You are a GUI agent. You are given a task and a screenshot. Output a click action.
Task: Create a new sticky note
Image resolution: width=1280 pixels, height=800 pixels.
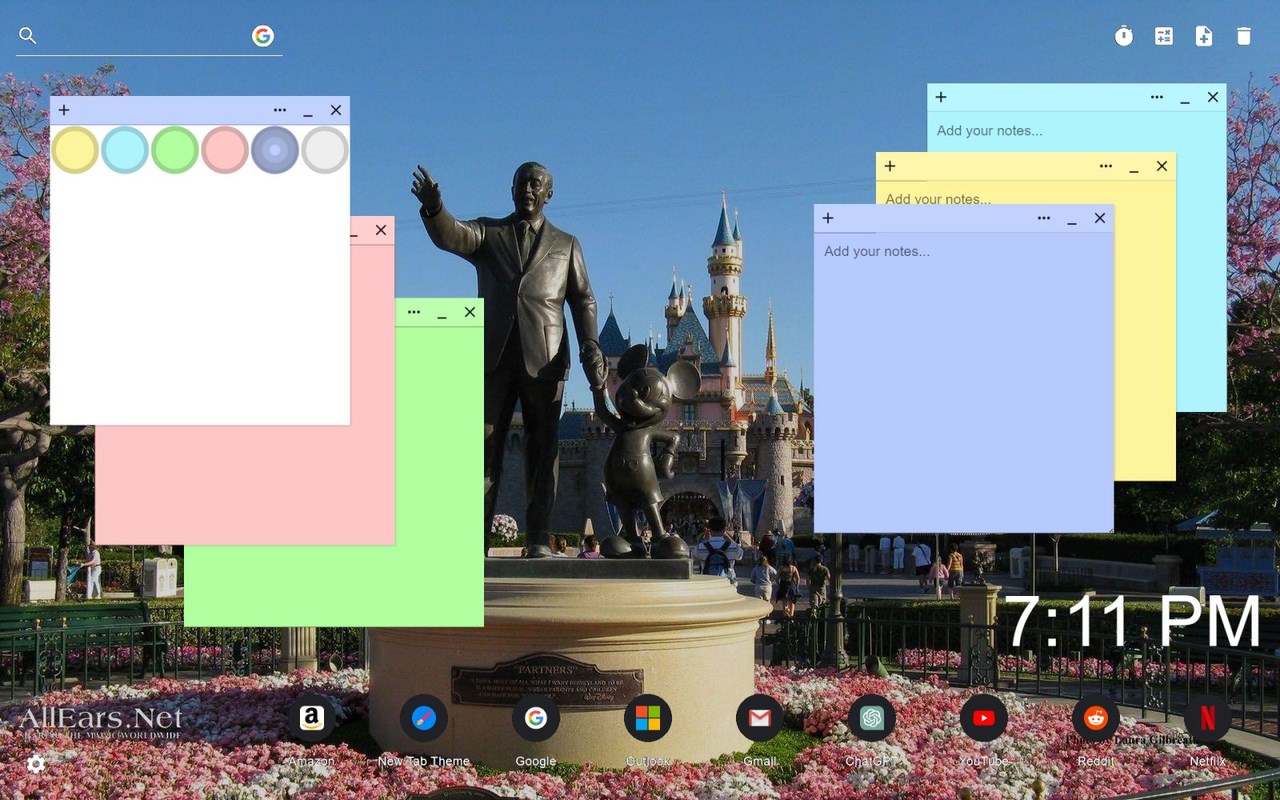click(1204, 36)
